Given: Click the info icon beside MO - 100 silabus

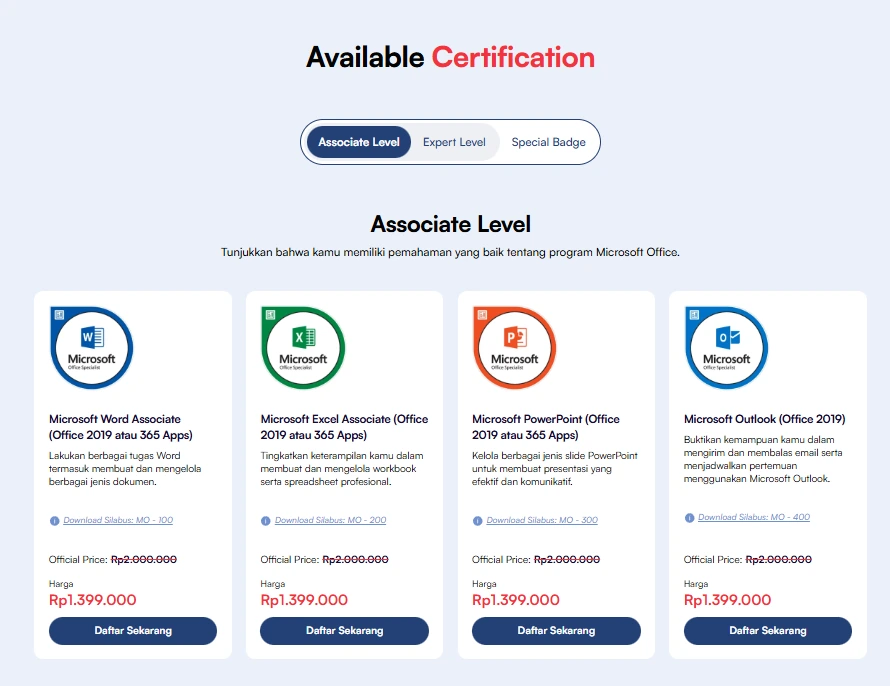Looking at the screenshot, I should pyautogui.click(x=54, y=521).
